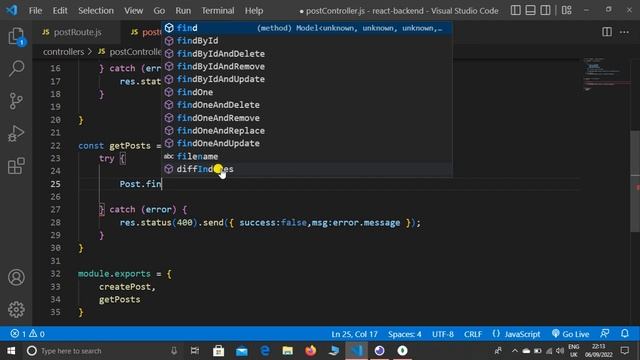Open Firefox from taskbar
The image size is (640, 360).
click(x=311, y=351)
